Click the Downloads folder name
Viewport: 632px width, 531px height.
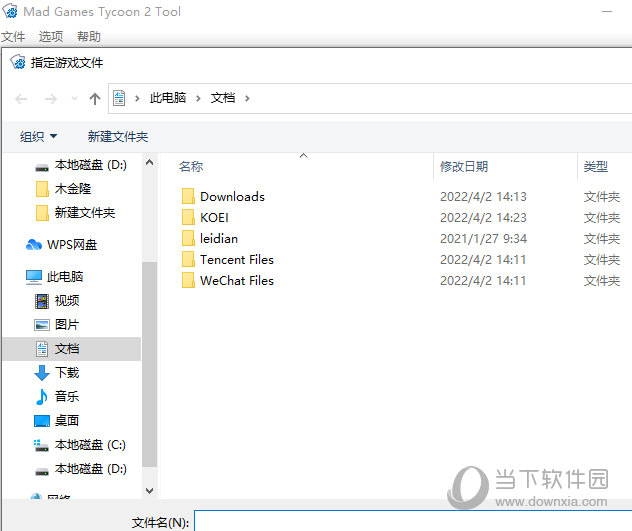pos(233,196)
